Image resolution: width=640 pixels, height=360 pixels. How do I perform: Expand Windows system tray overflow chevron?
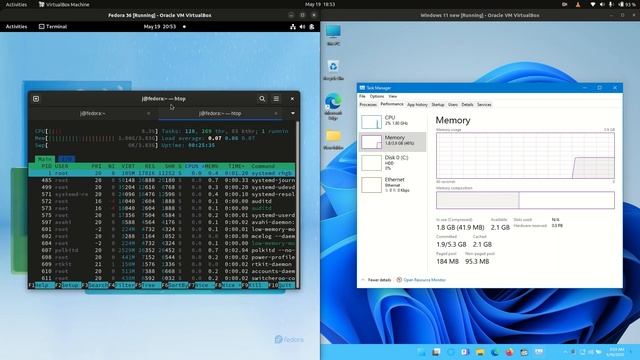coord(565,352)
